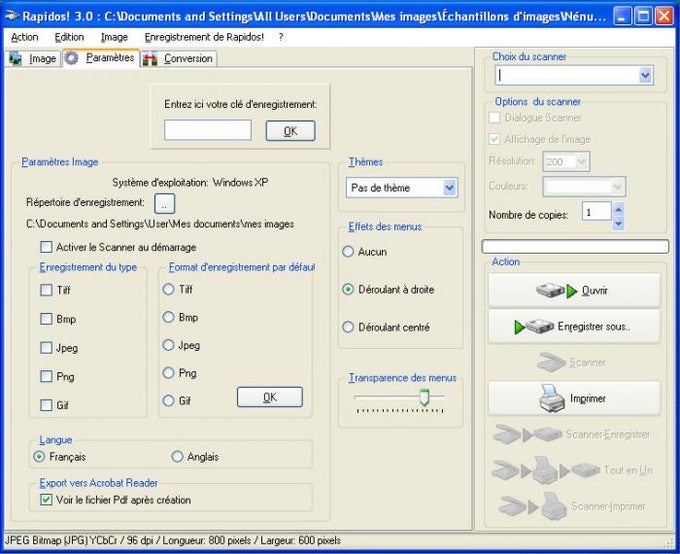Toggle the Dialogue Scanner checkbox
Viewport: 680px width, 554px height.
(x=494, y=117)
